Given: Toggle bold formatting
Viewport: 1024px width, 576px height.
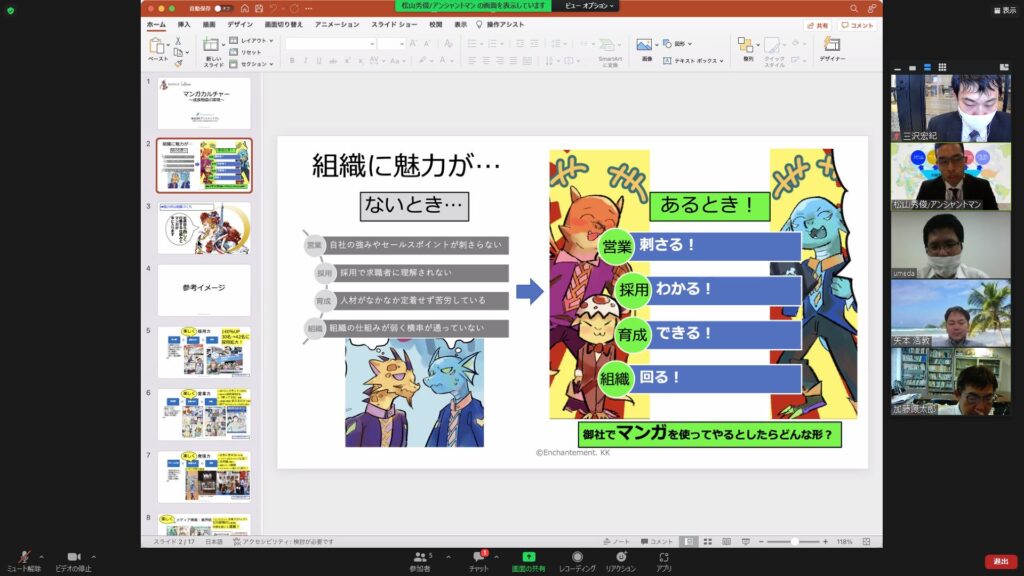Looking at the screenshot, I should point(292,61).
